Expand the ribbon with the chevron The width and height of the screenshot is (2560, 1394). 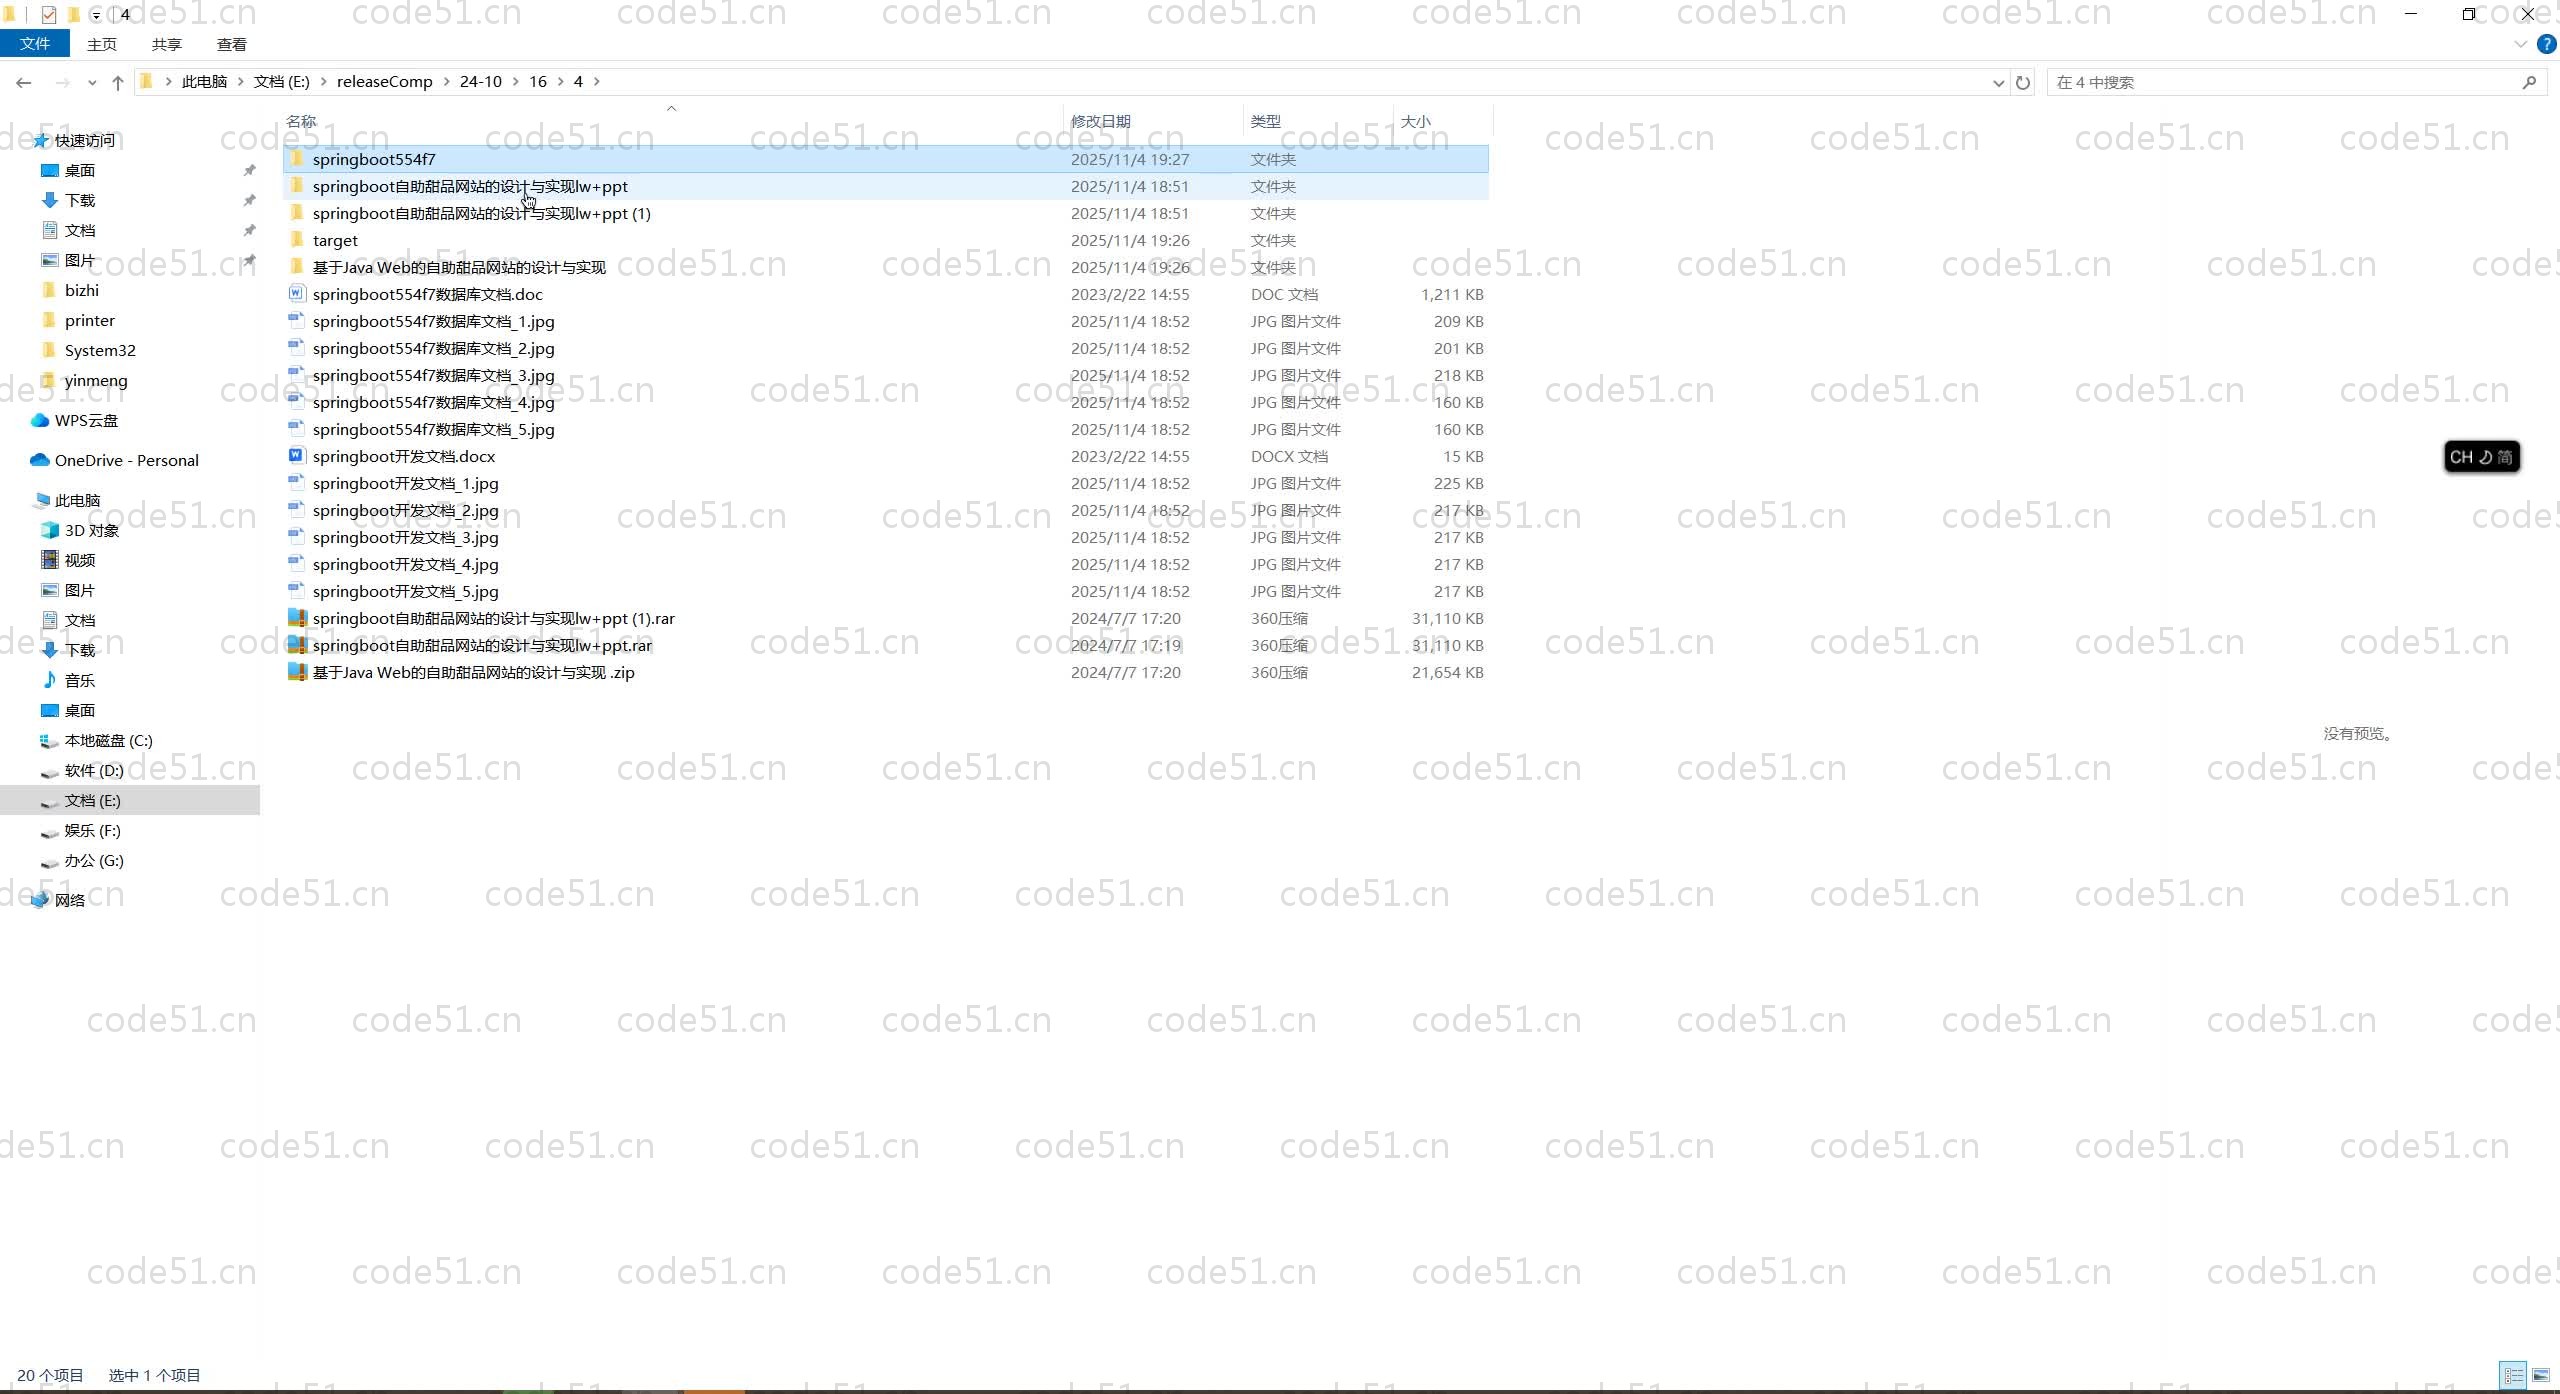pyautogui.click(x=2521, y=44)
